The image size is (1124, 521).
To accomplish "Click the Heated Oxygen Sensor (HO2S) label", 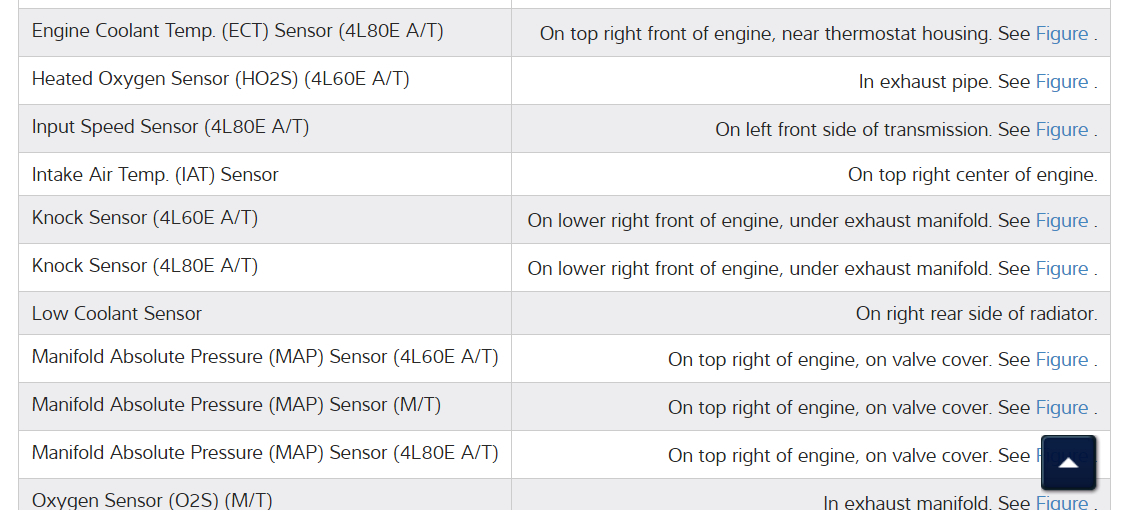I will (x=220, y=79).
